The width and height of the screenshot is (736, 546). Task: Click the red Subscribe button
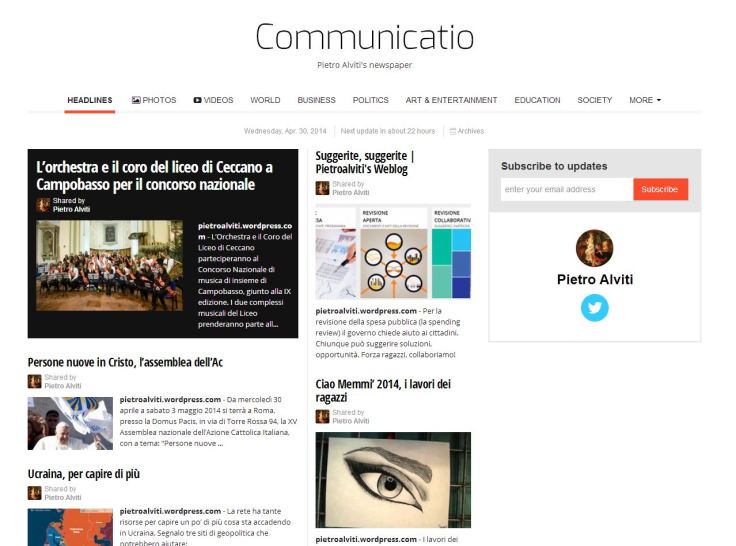(660, 189)
